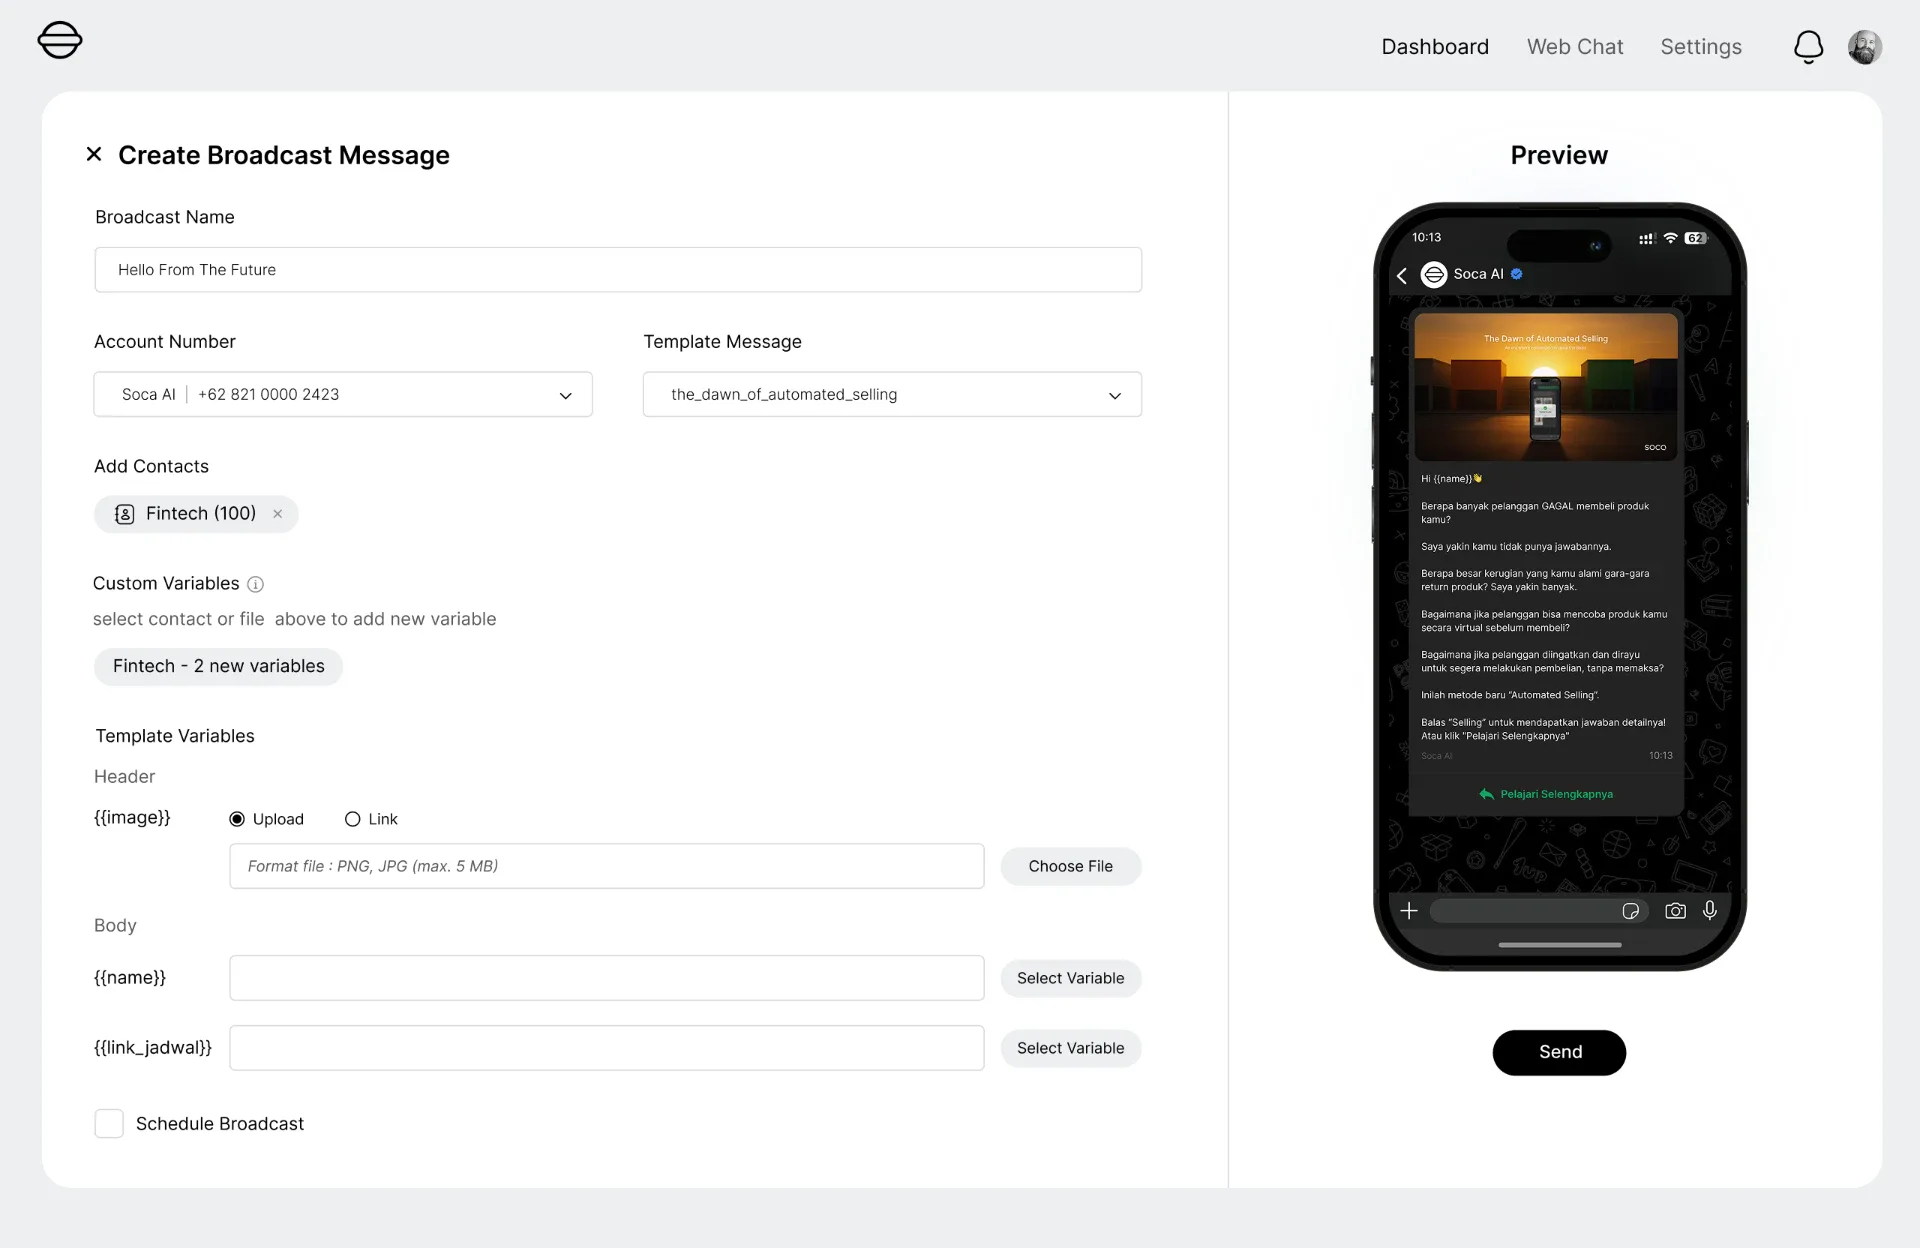The image size is (1920, 1248).
Task: Tap the Pelajari Selengkapnya reply arrow icon
Action: 1486,794
